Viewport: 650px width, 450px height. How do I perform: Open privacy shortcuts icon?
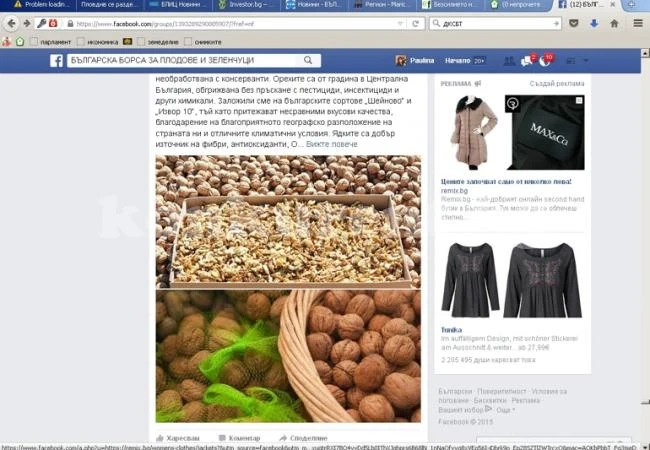[571, 61]
